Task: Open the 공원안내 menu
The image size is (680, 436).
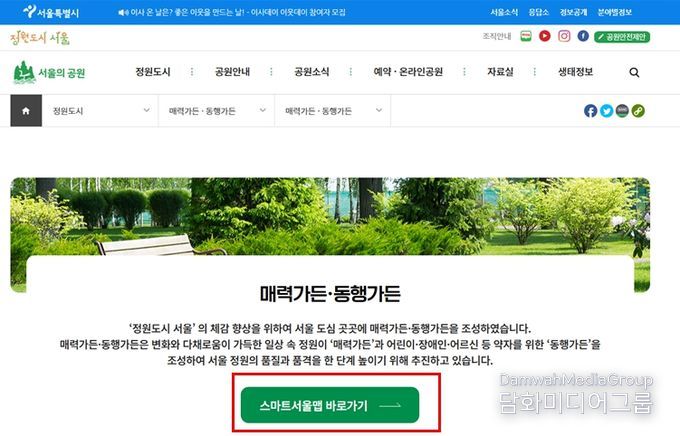Action: coord(232,72)
